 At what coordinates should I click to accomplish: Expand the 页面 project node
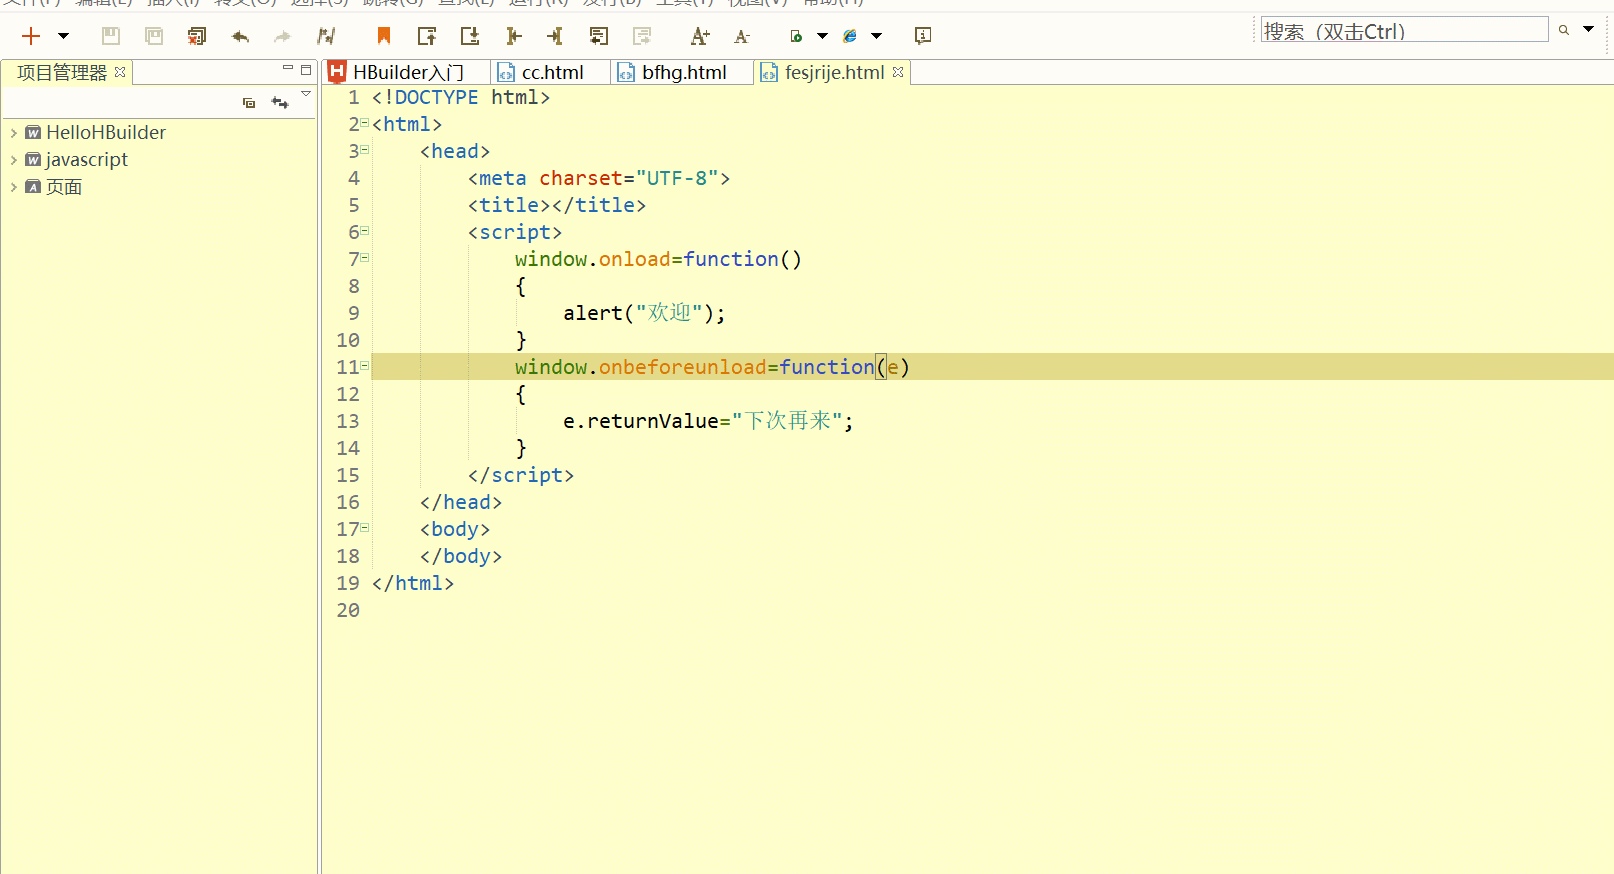pyautogui.click(x=13, y=187)
